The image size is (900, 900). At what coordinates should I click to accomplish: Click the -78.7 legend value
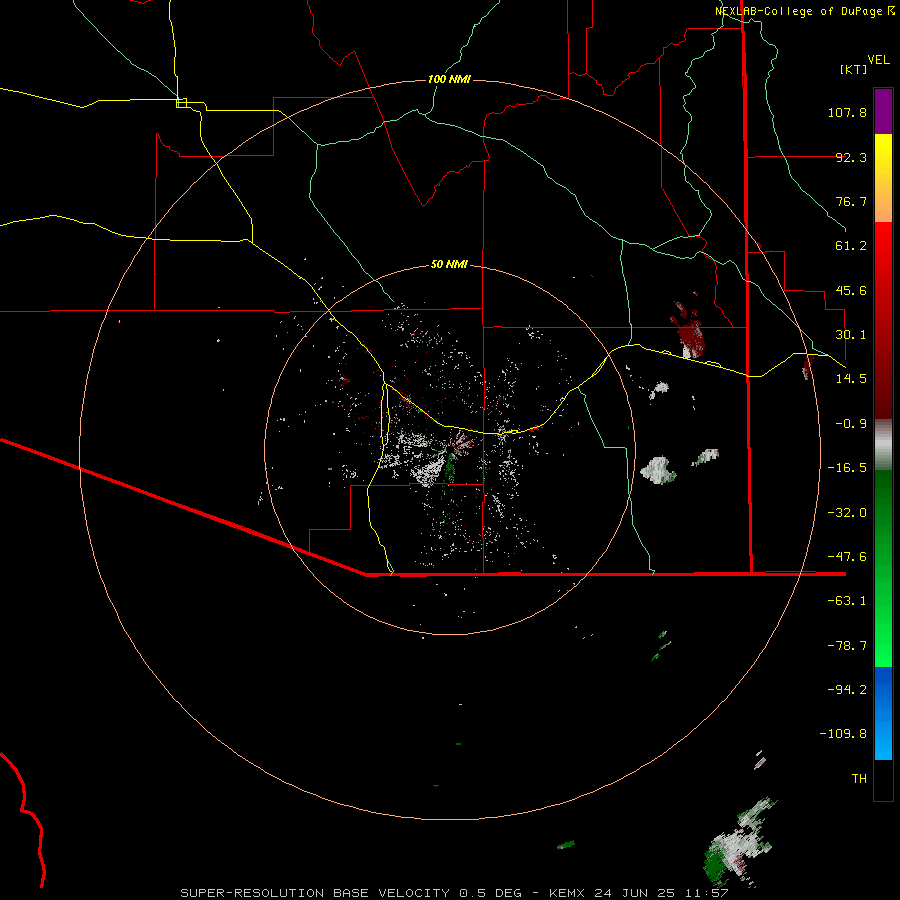coord(847,646)
